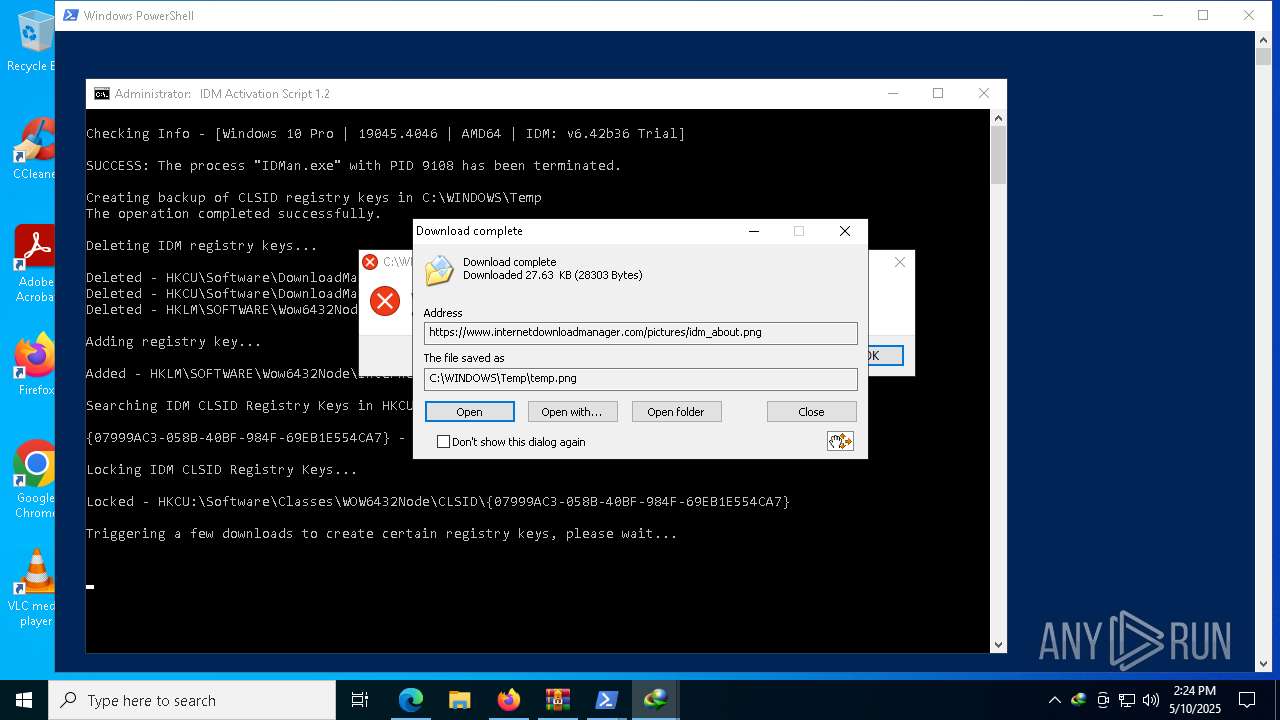Viewport: 1280px width, 720px height.
Task: Open Firefox from taskbar
Action: 509,700
